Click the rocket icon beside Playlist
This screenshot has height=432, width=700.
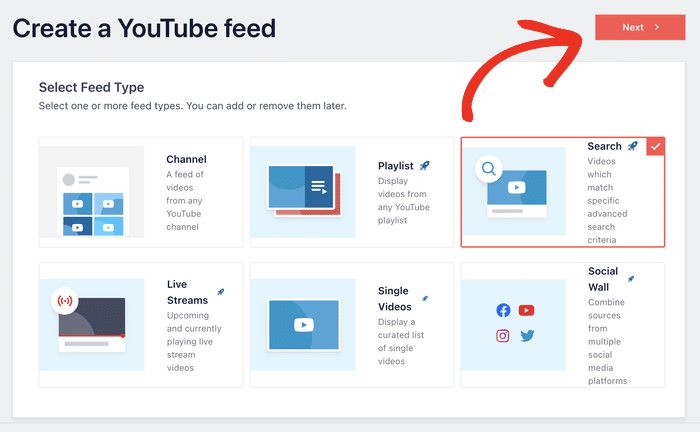pos(425,165)
